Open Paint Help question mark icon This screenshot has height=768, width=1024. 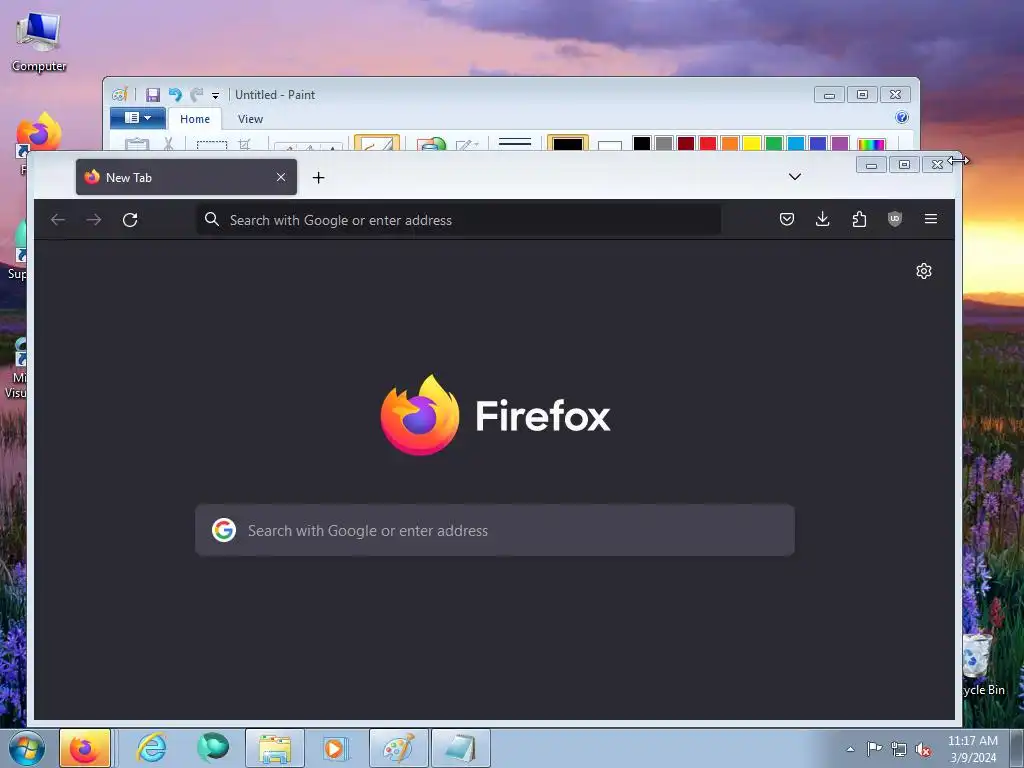click(x=902, y=118)
